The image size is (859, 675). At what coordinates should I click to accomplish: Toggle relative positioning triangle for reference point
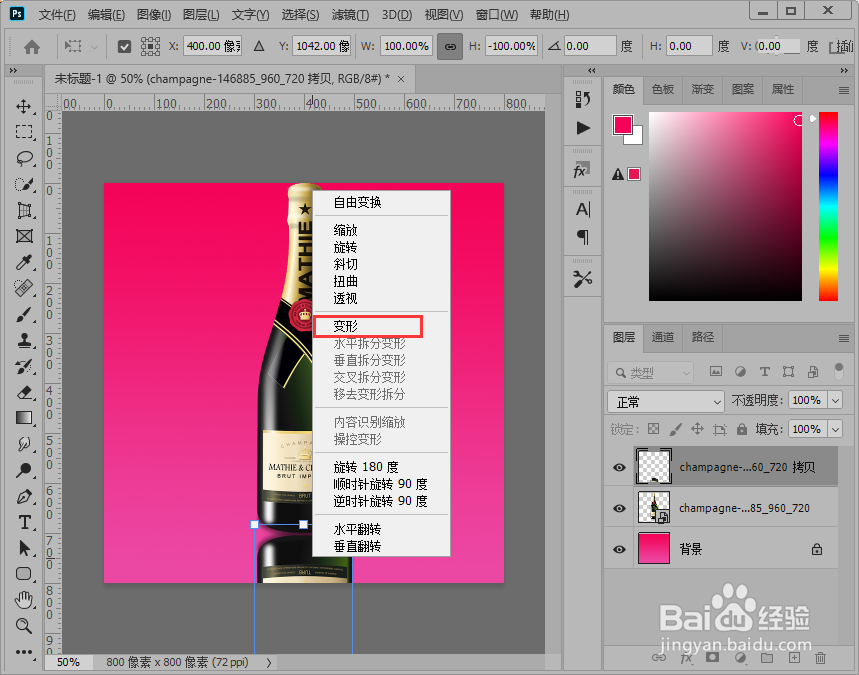(x=259, y=47)
